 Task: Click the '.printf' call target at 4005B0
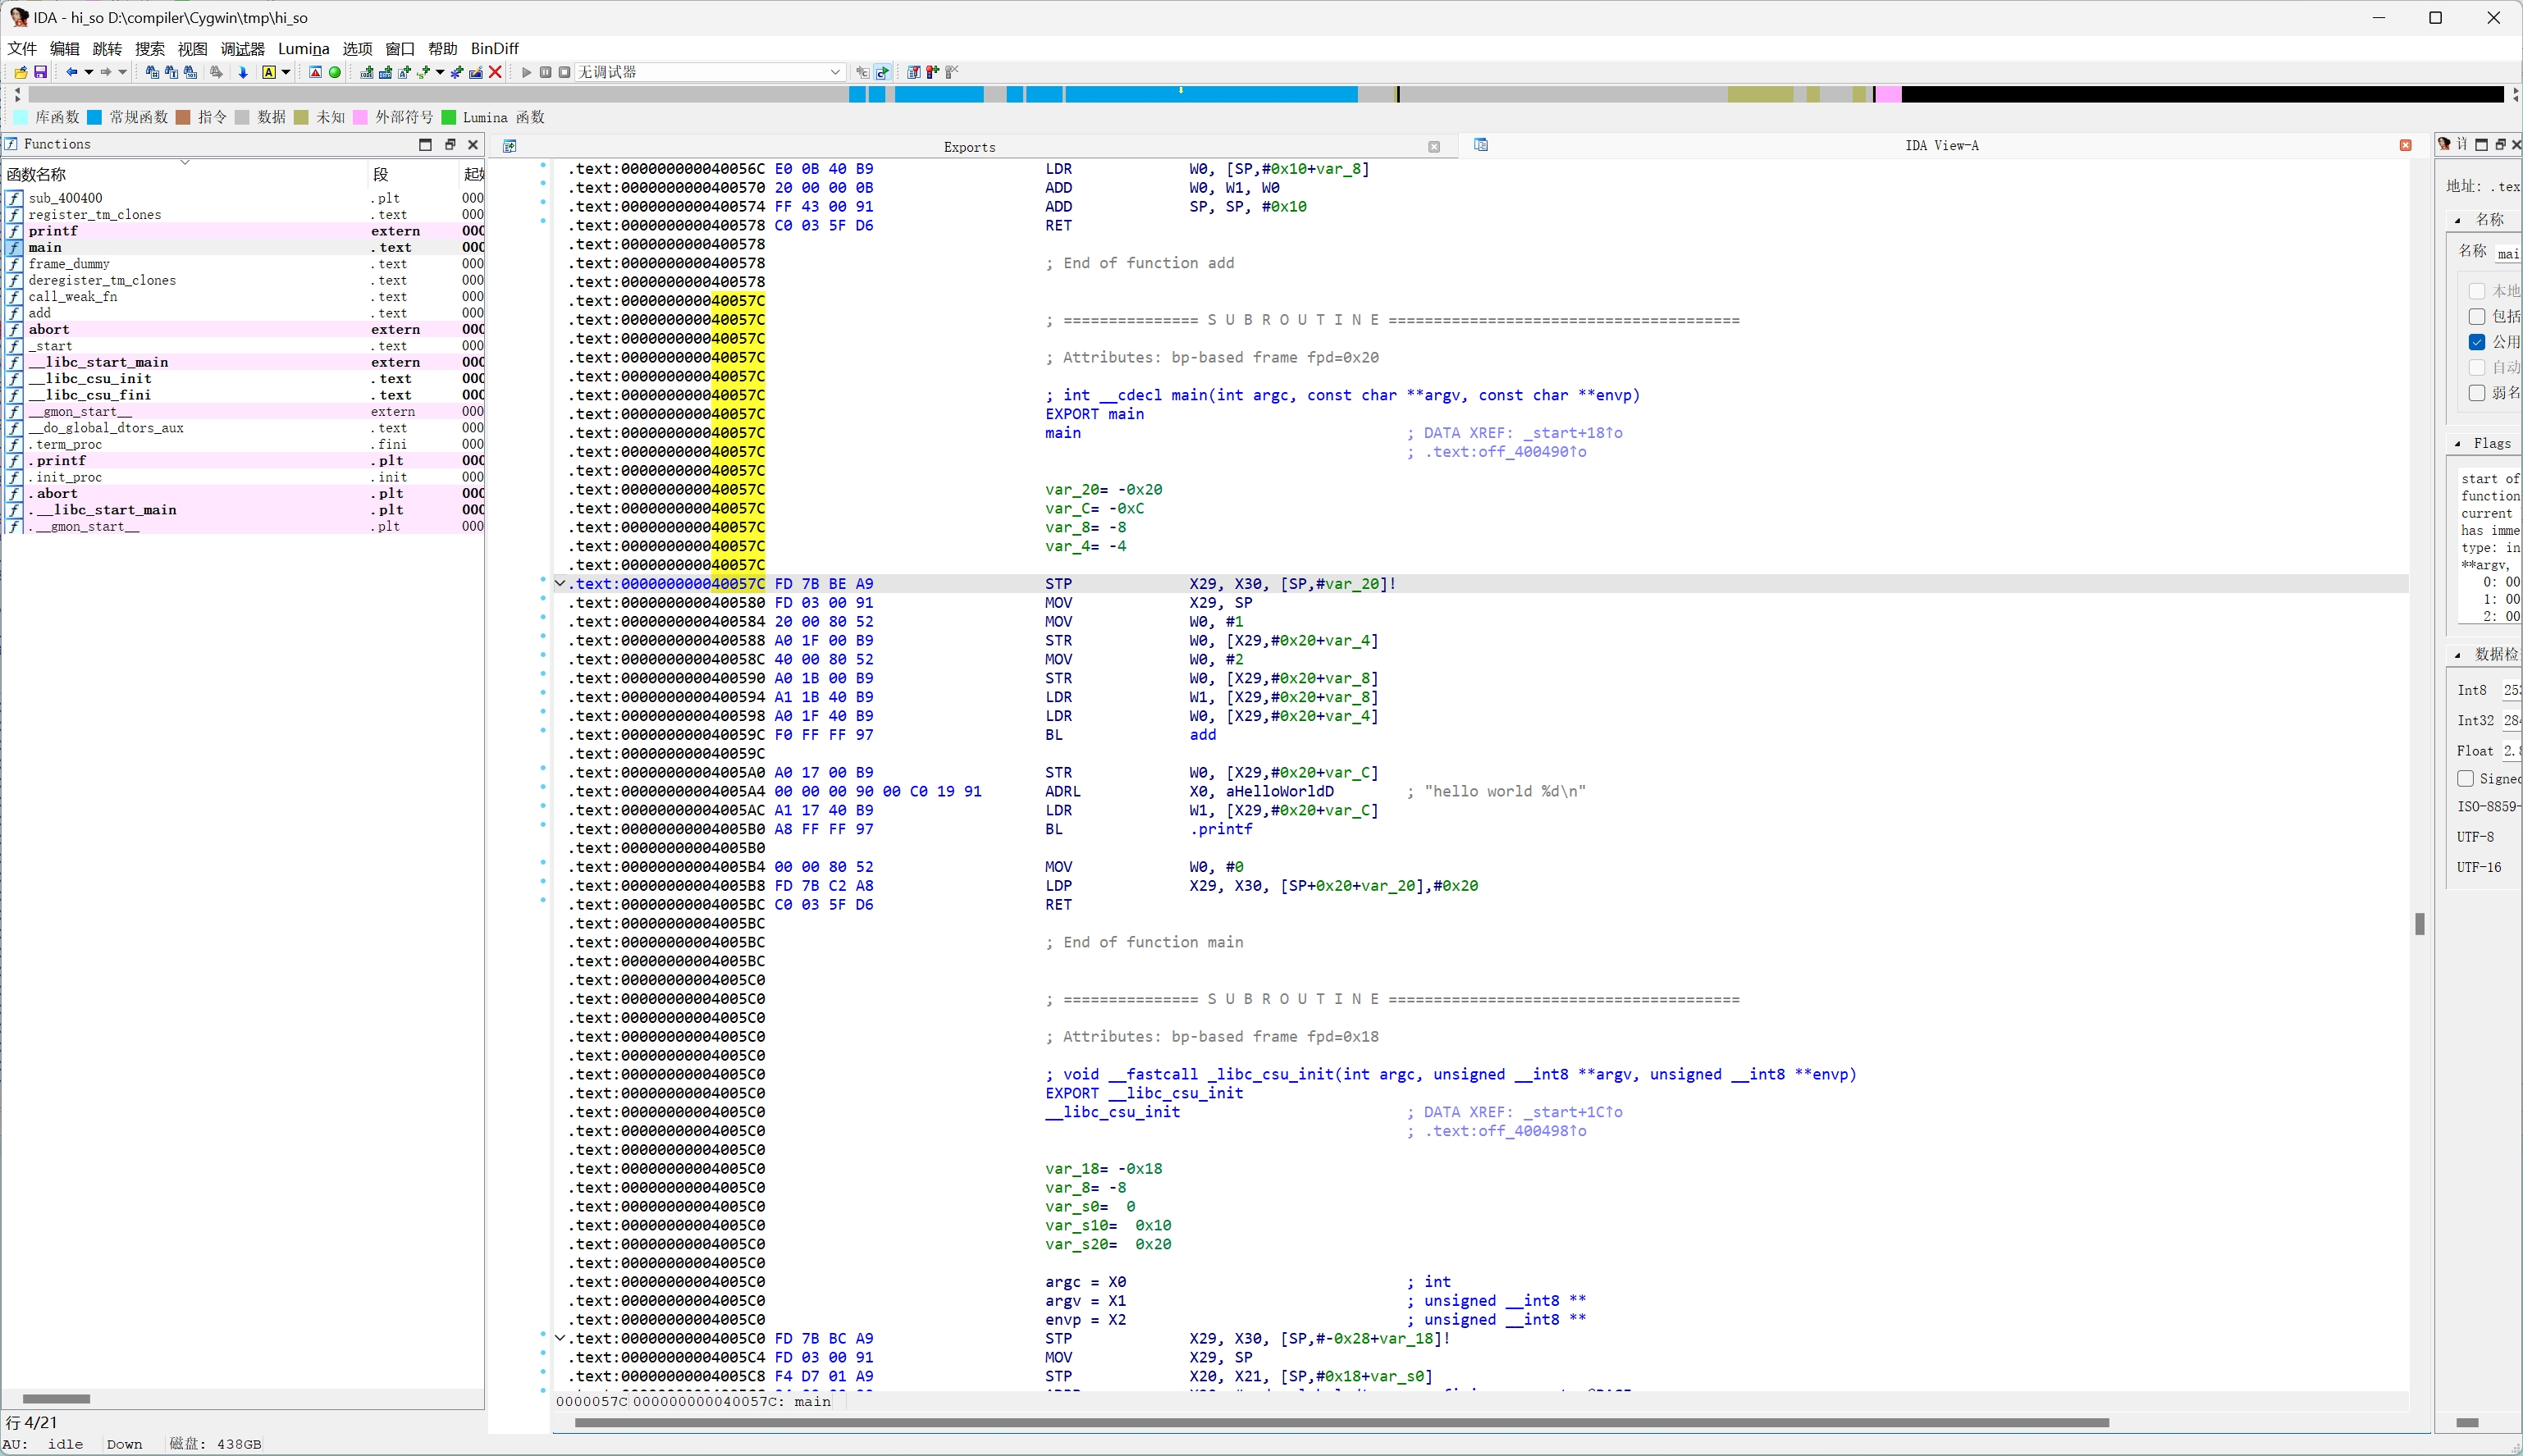(x=1221, y=829)
